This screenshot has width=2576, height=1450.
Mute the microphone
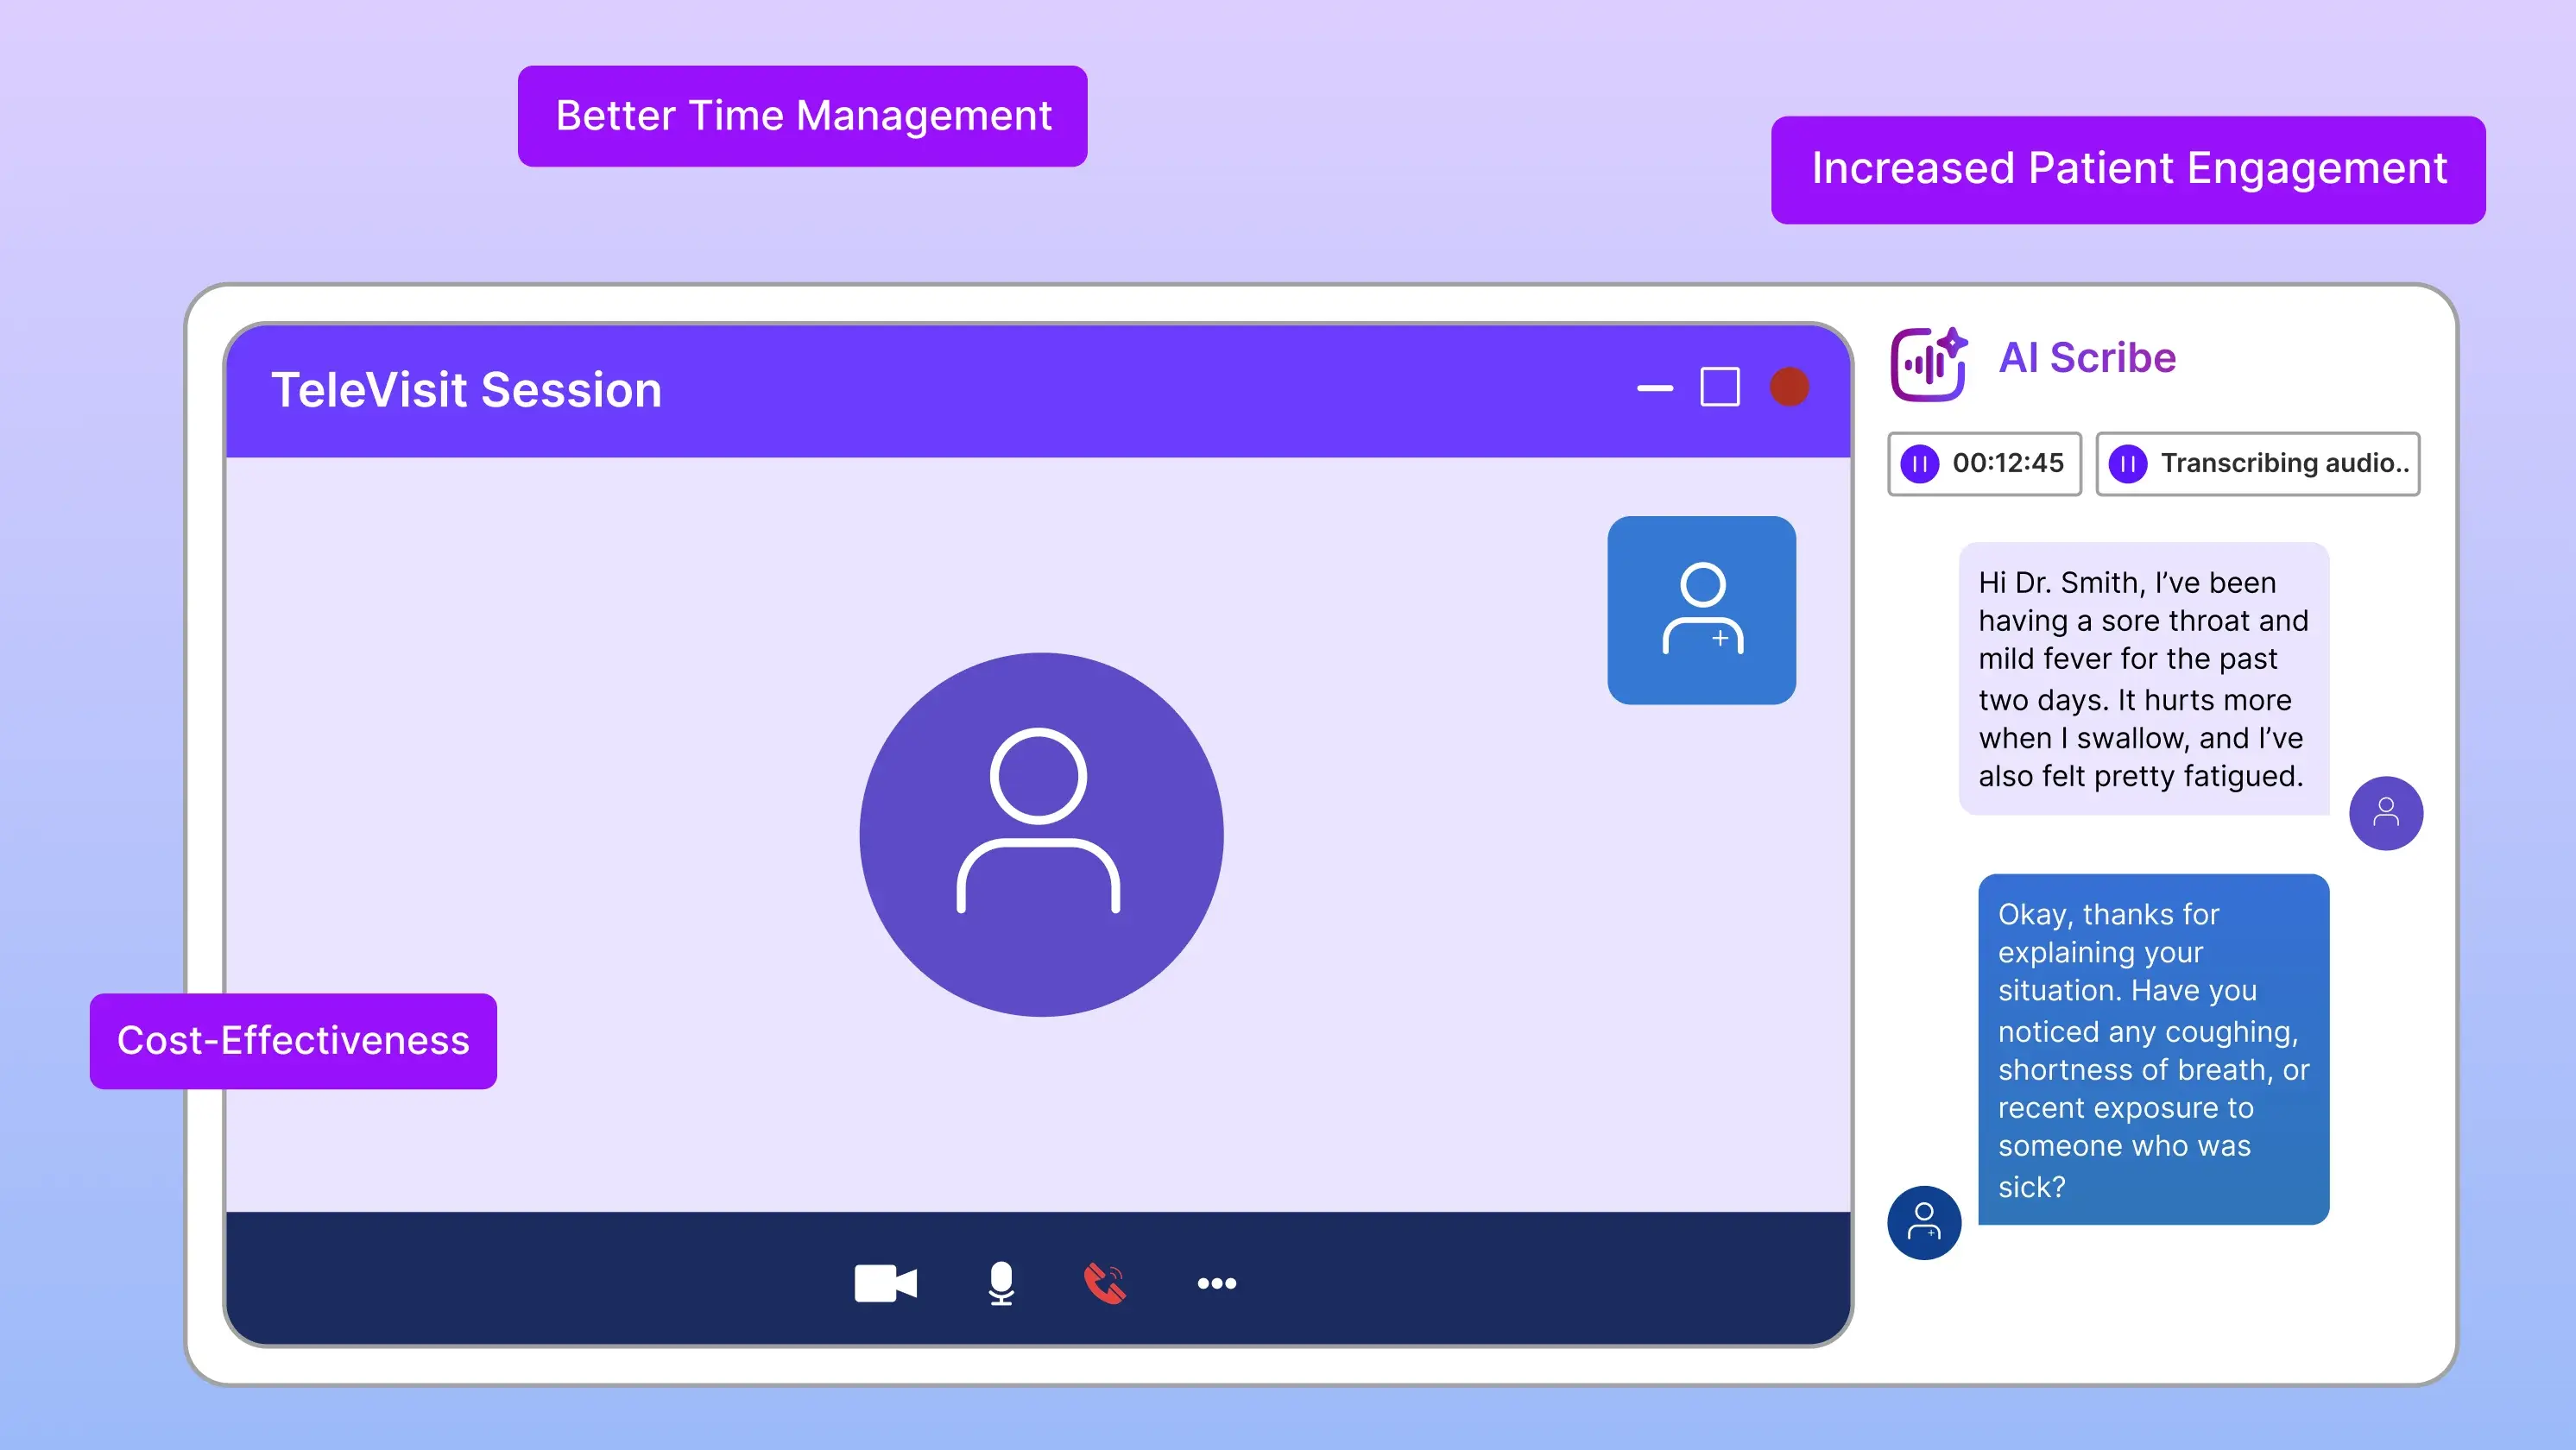coord(1001,1283)
